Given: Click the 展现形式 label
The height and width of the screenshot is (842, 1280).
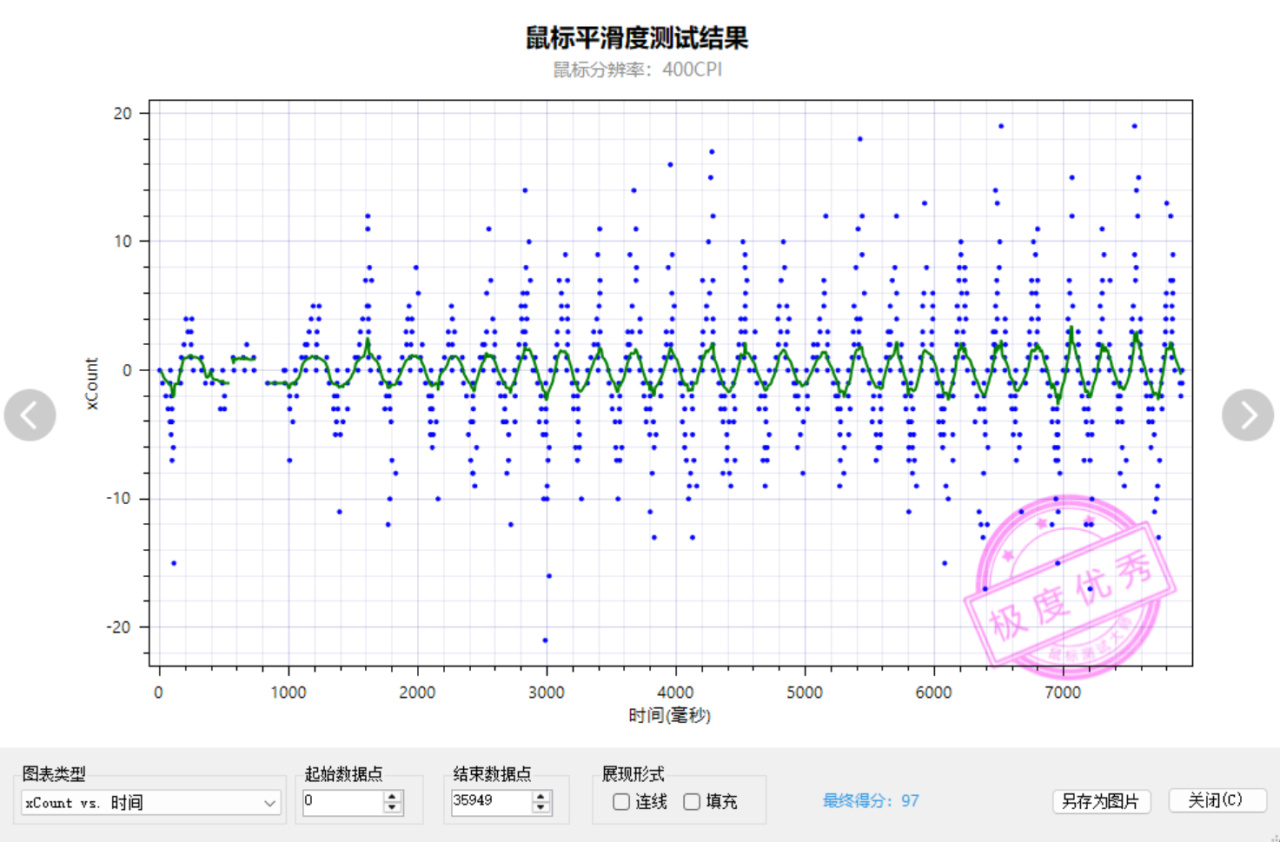Looking at the screenshot, I should coord(633,774).
